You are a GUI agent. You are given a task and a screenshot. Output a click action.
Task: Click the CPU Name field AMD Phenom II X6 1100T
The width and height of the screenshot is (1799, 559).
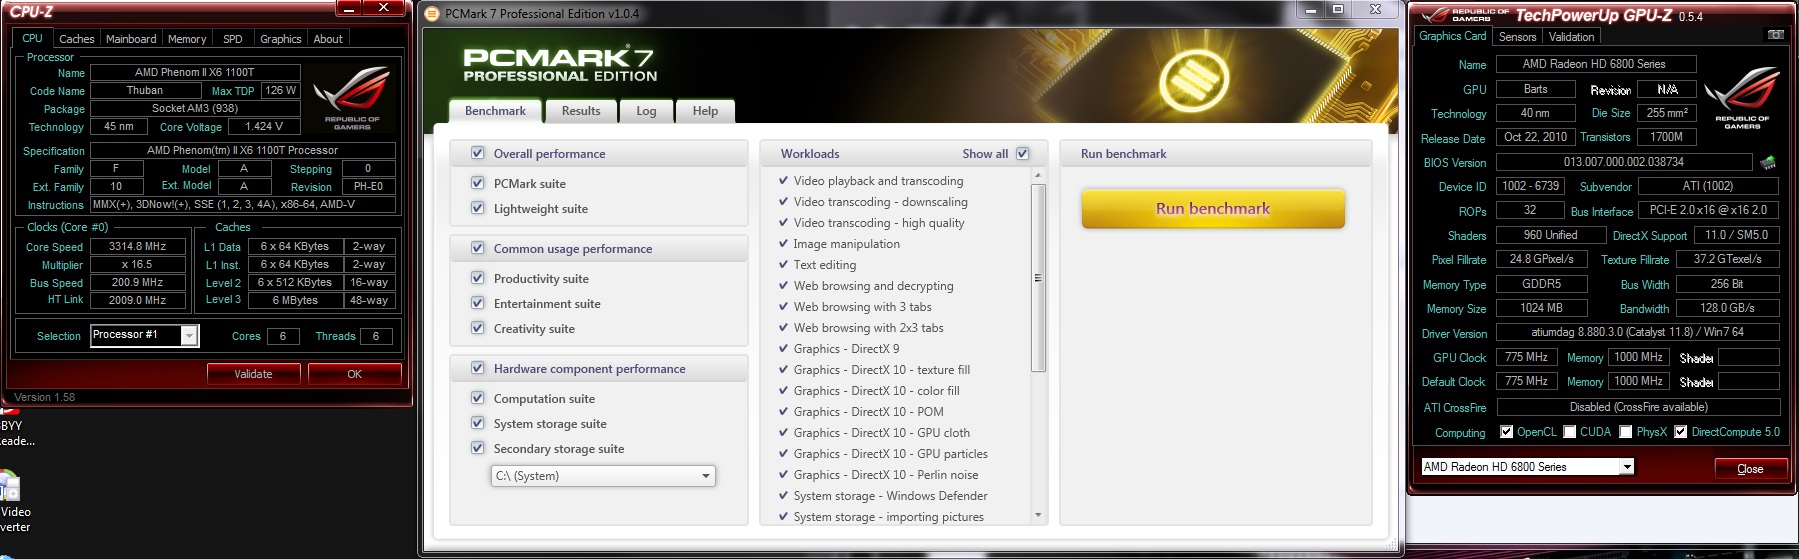(195, 72)
